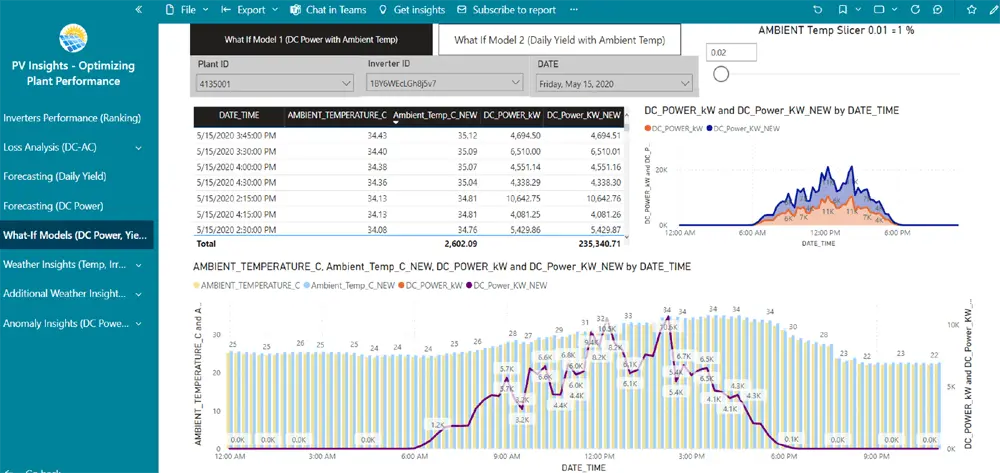Select What If Model 1 button
This screenshot has height=473, width=1000.
[312, 40]
